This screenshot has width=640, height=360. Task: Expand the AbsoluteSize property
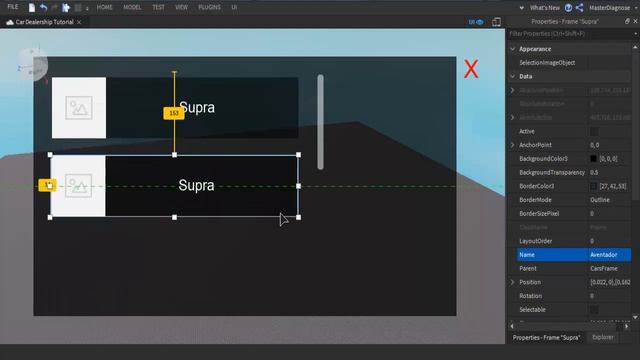point(513,118)
